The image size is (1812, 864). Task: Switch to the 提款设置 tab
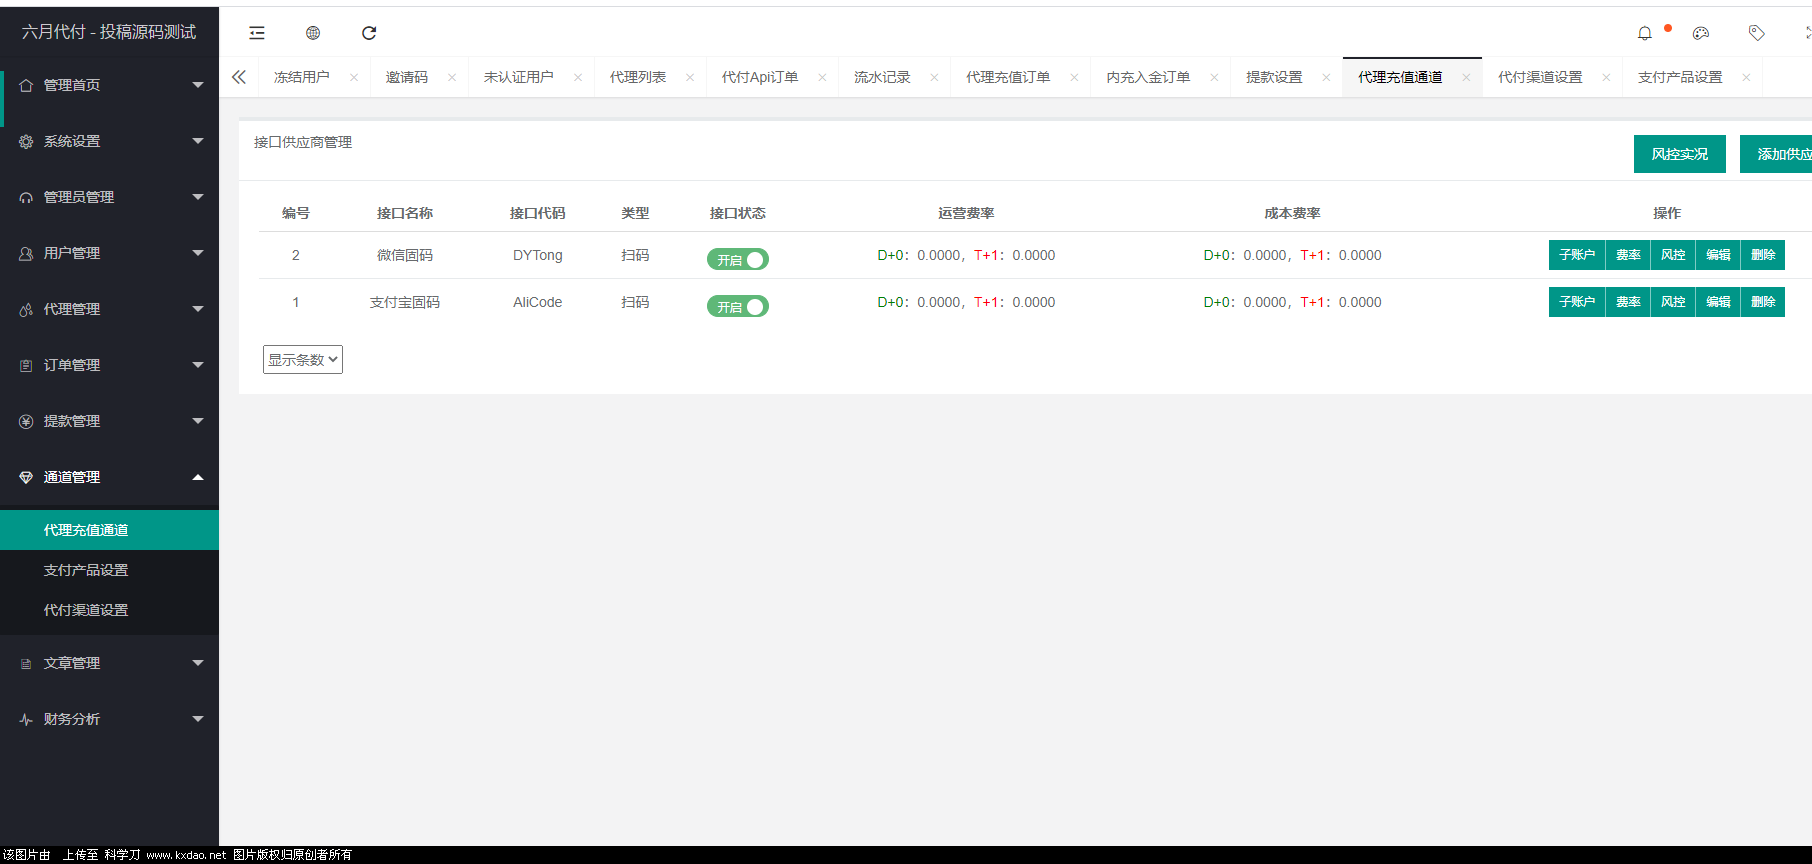tap(1274, 77)
